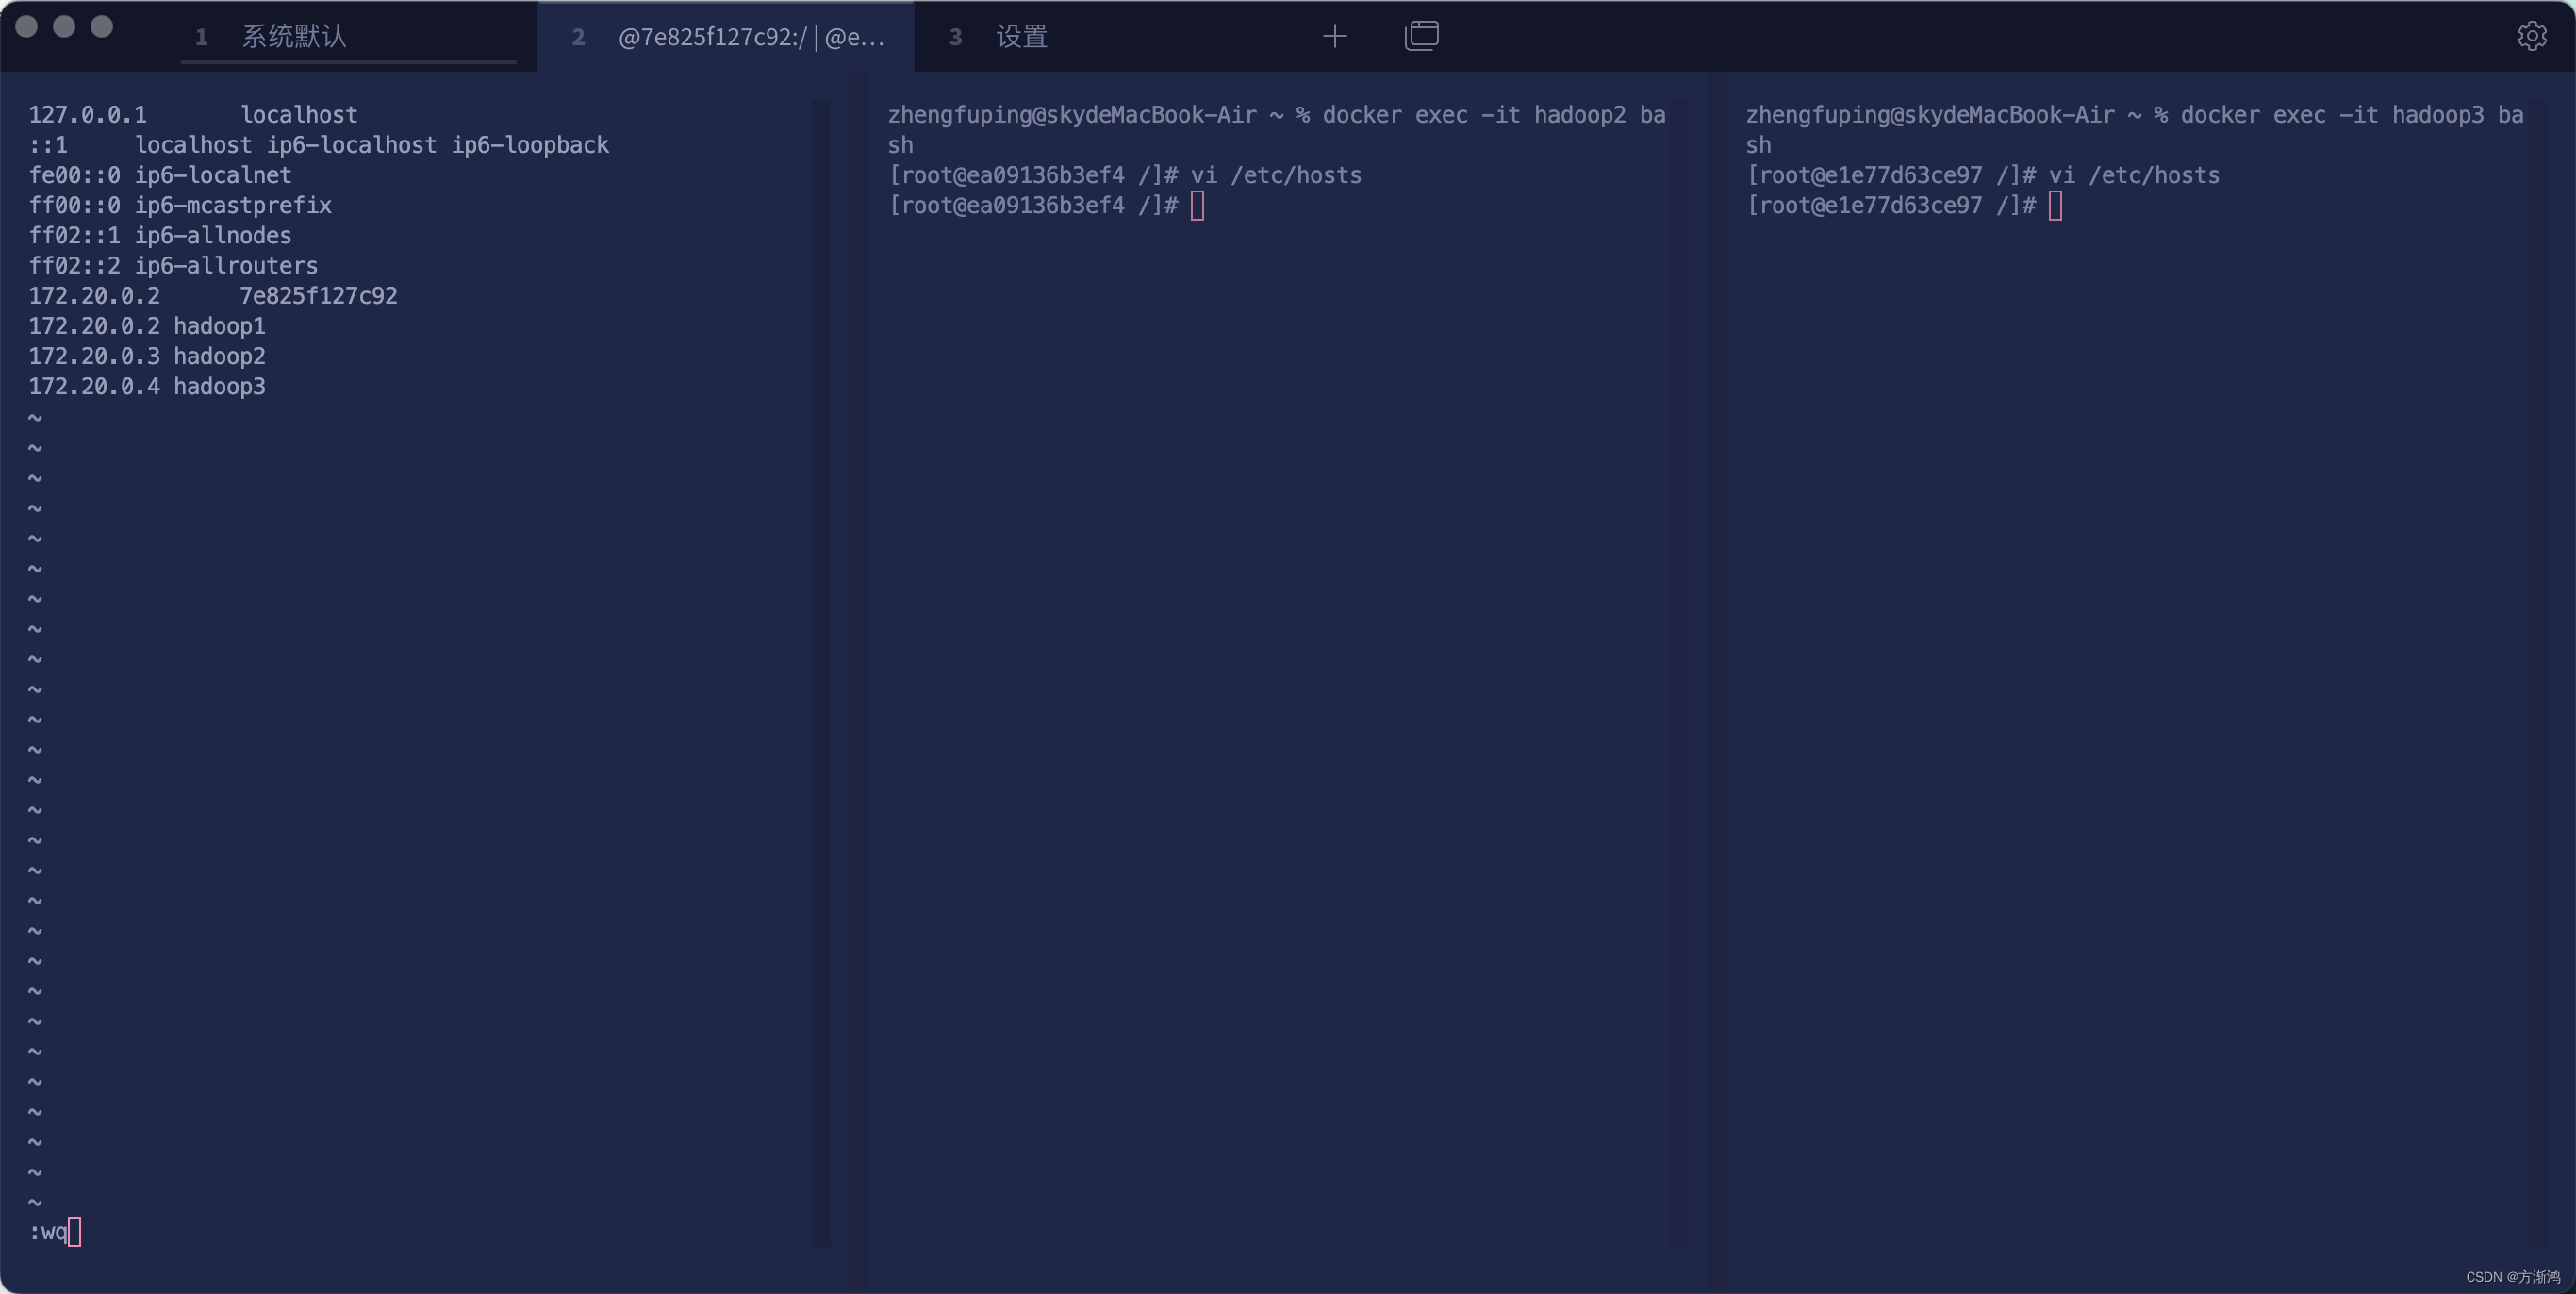Click the 172.20.0.2 hadoop1 hosts line
The width and height of the screenshot is (2576, 1294).
tap(147, 327)
